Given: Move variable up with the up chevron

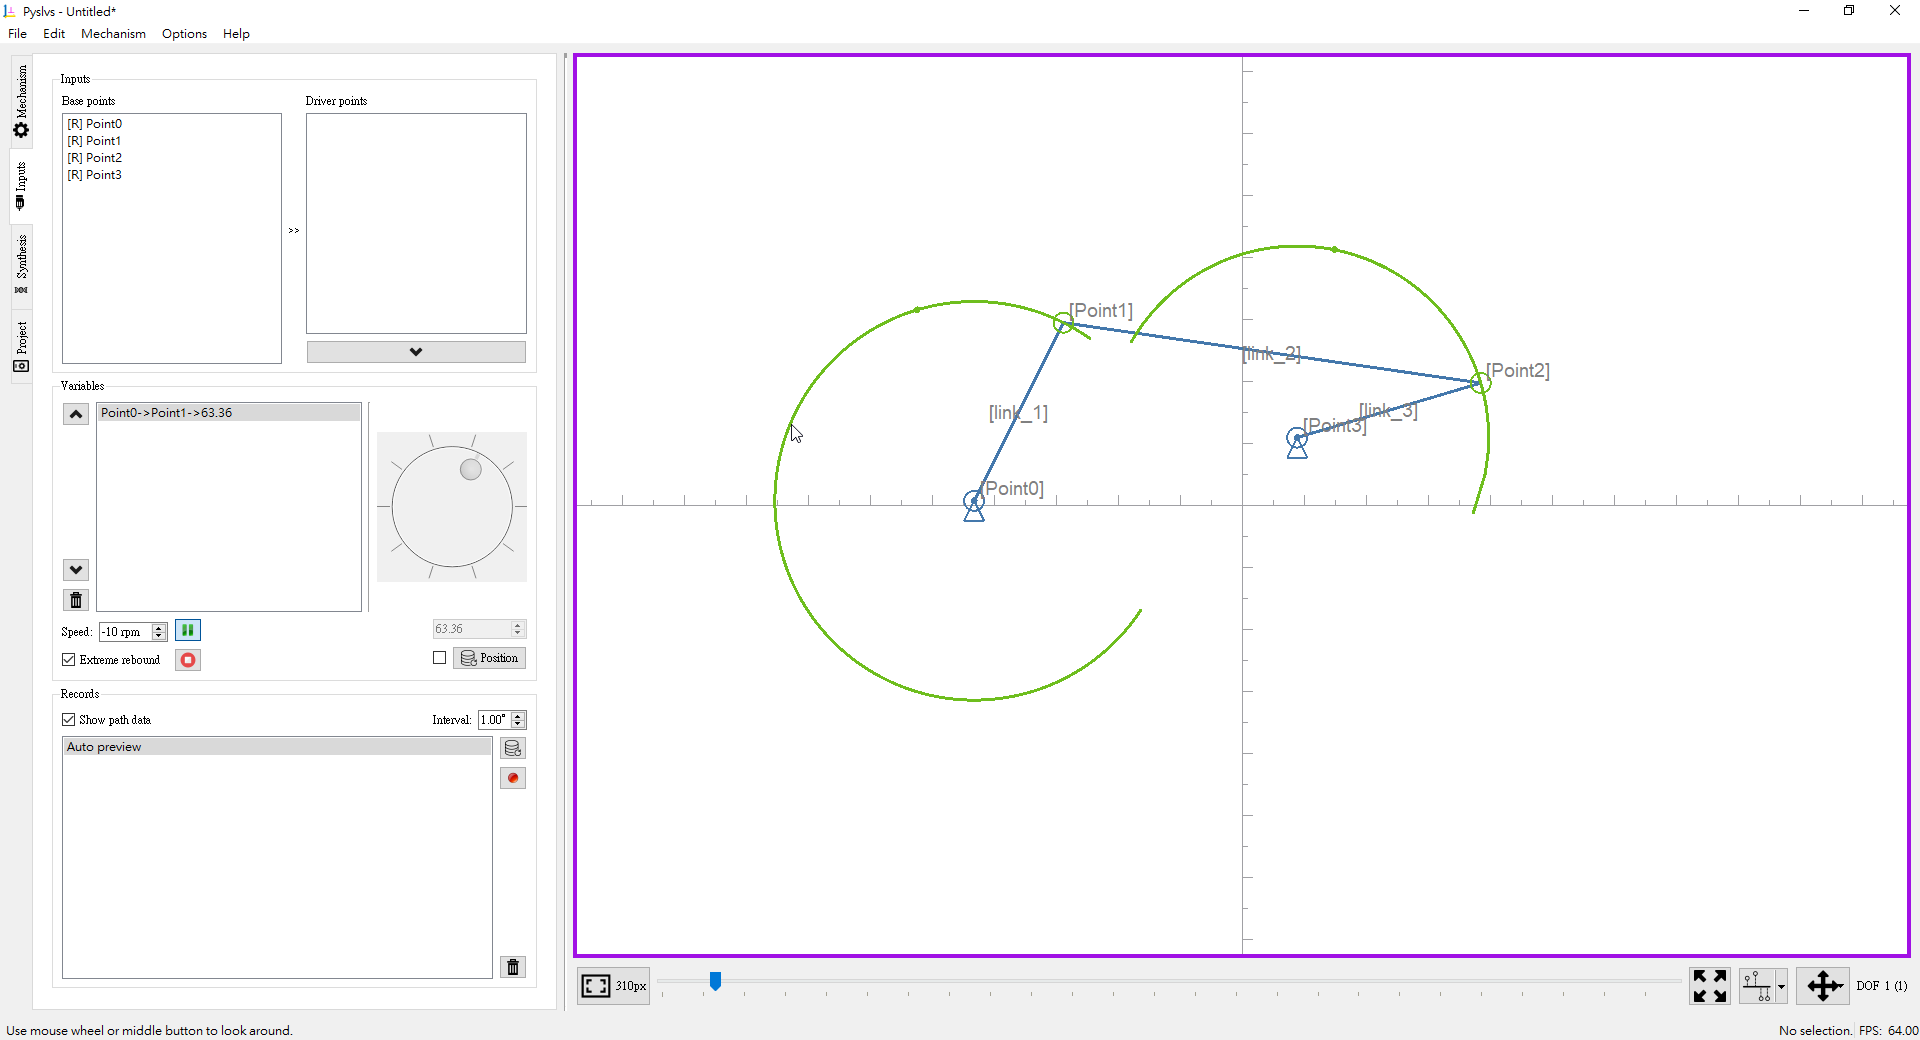Looking at the screenshot, I should point(76,414).
